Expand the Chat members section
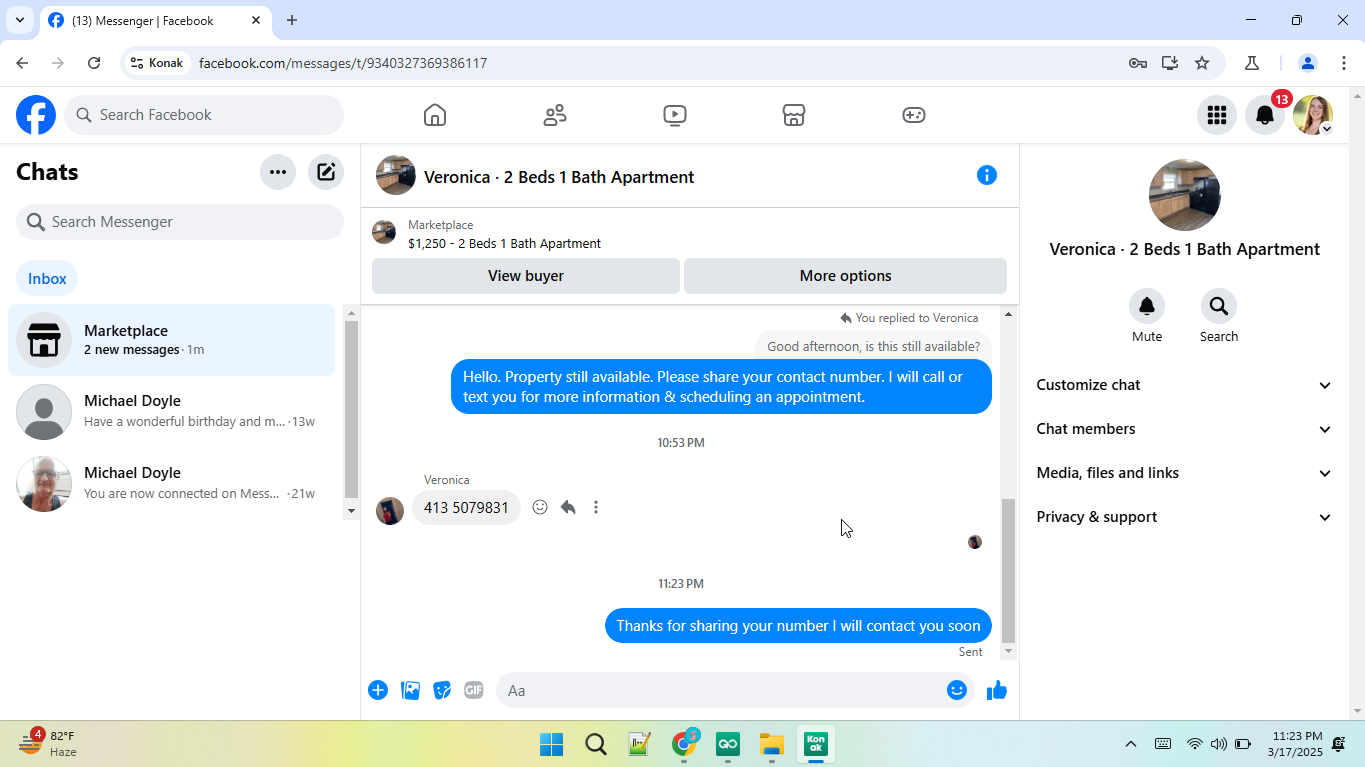1365x767 pixels. 1185,429
